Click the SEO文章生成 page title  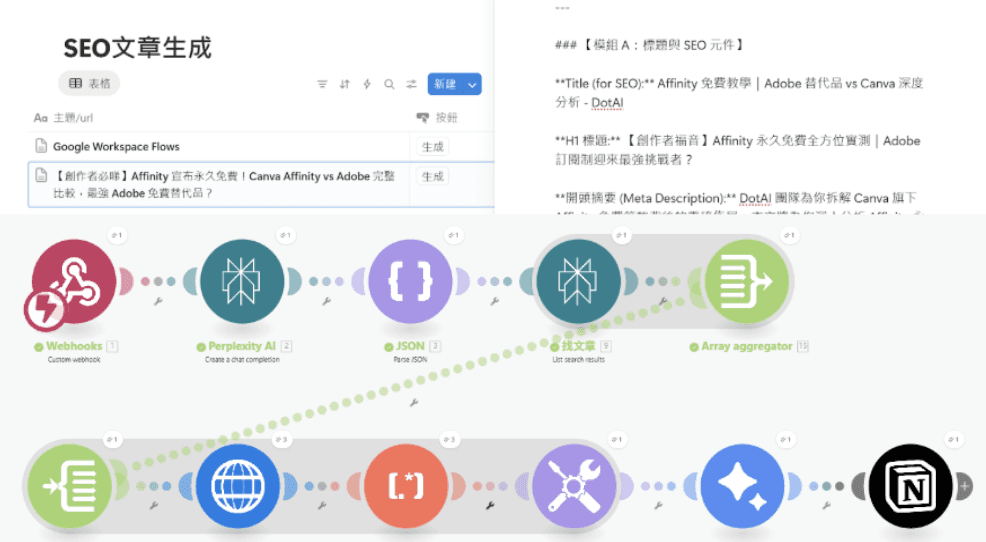[138, 48]
